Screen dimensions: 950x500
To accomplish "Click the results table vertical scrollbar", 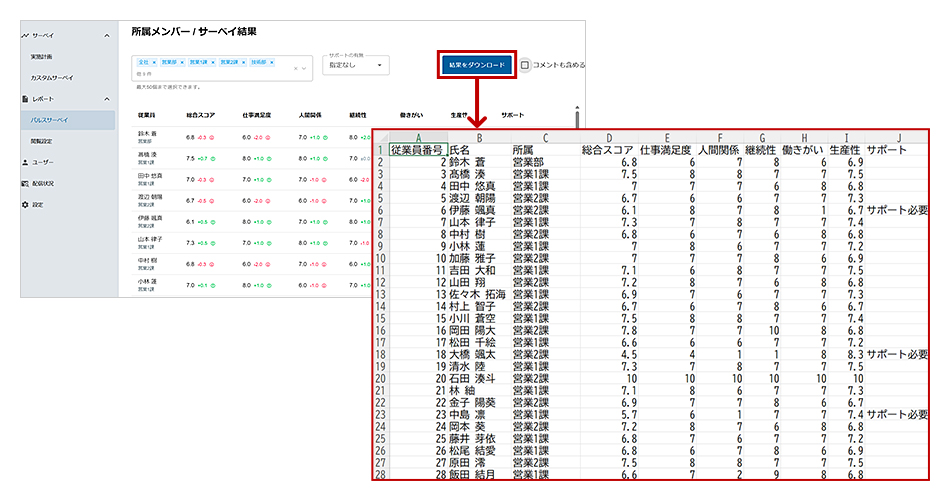I will pos(577,114).
